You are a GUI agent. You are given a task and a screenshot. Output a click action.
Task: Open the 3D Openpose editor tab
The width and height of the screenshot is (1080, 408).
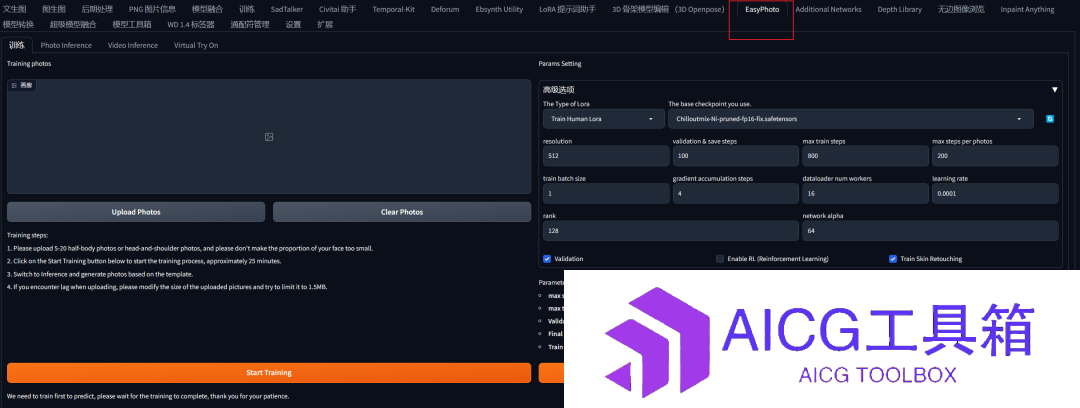(x=667, y=10)
